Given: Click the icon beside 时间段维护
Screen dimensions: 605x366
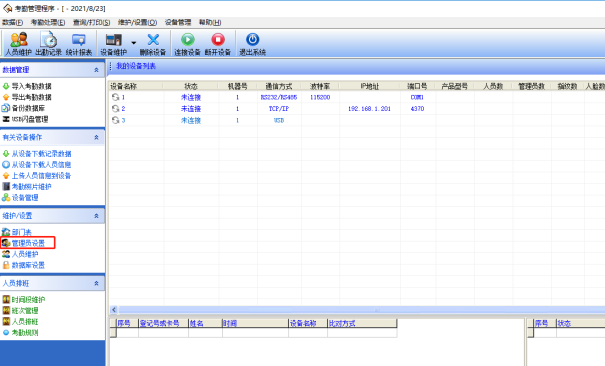Looking at the screenshot, I should point(6,299).
